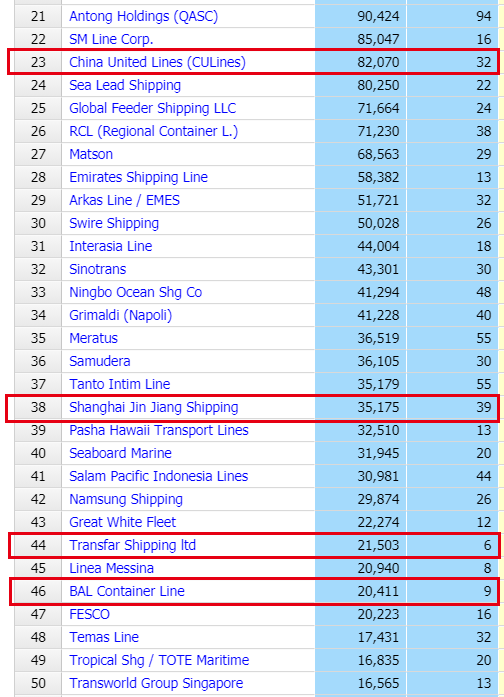Click ship count 9 for BAL Container Line

pos(487,592)
